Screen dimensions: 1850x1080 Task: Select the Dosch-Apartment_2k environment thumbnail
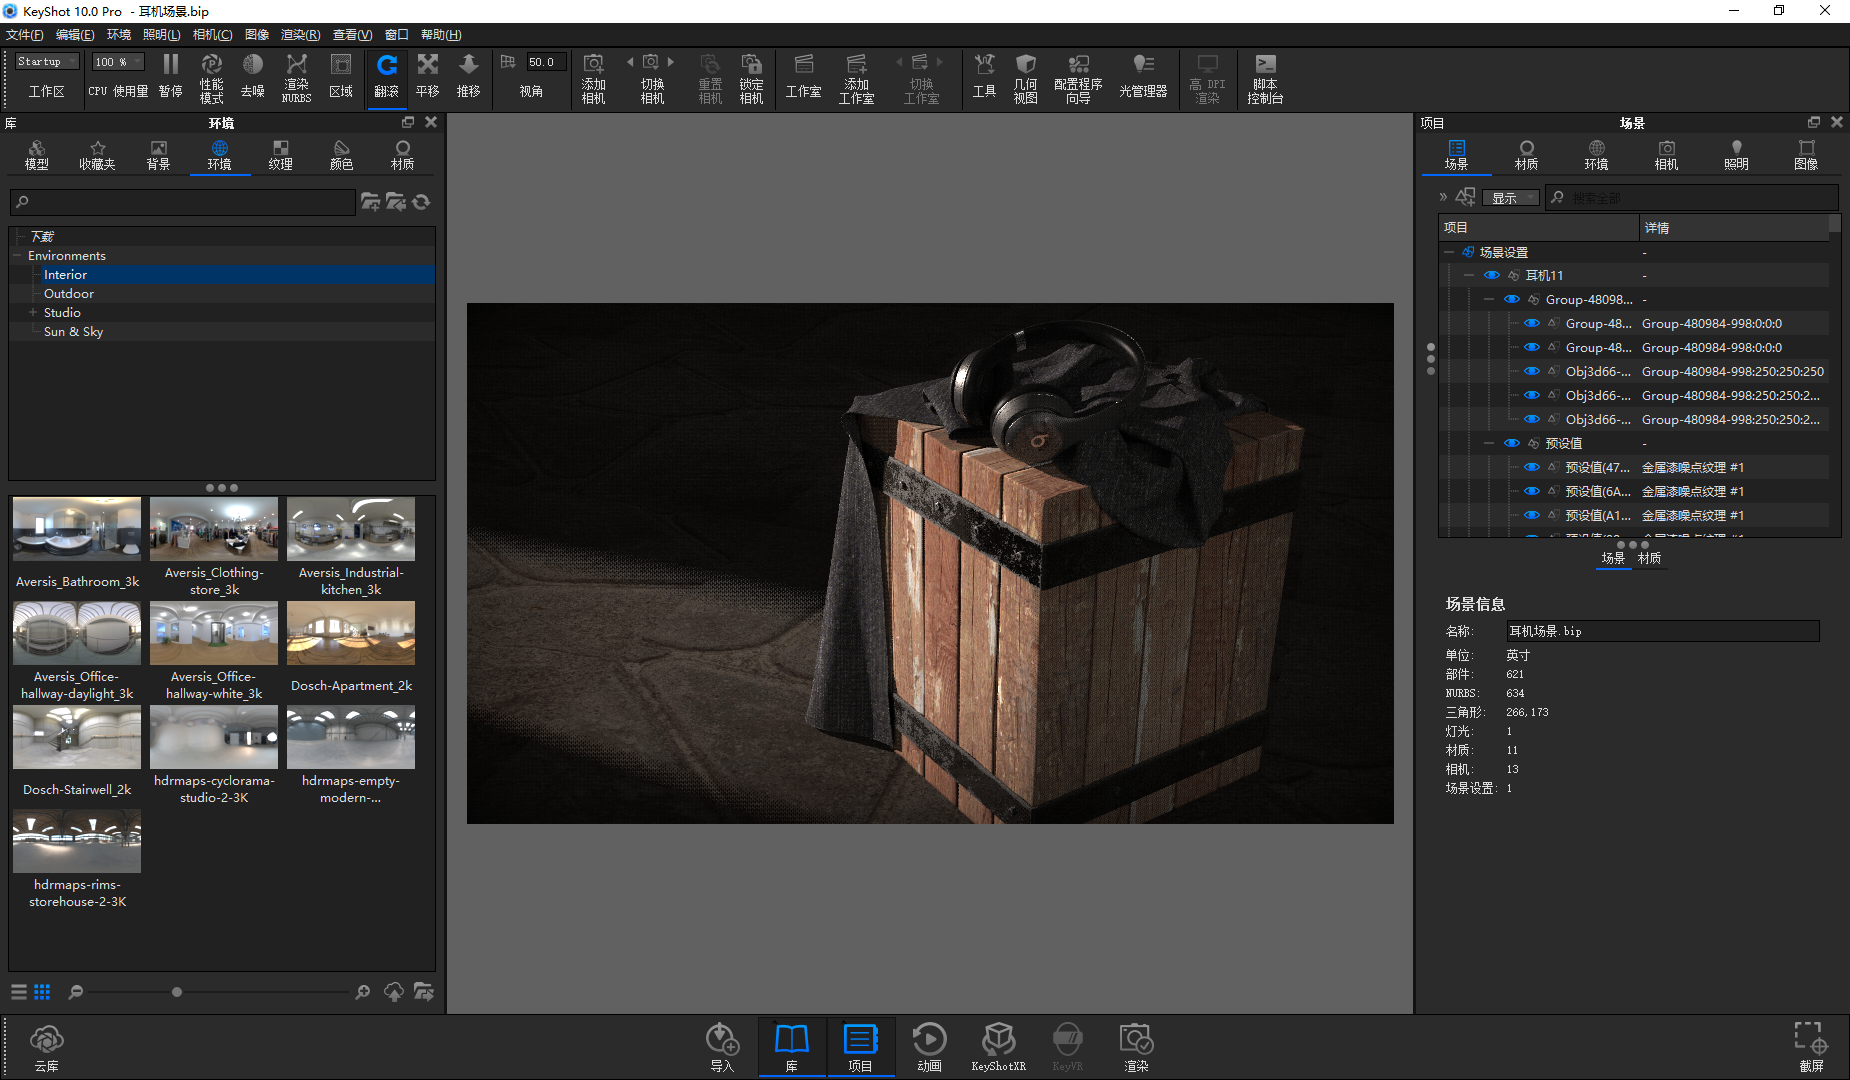pos(351,634)
